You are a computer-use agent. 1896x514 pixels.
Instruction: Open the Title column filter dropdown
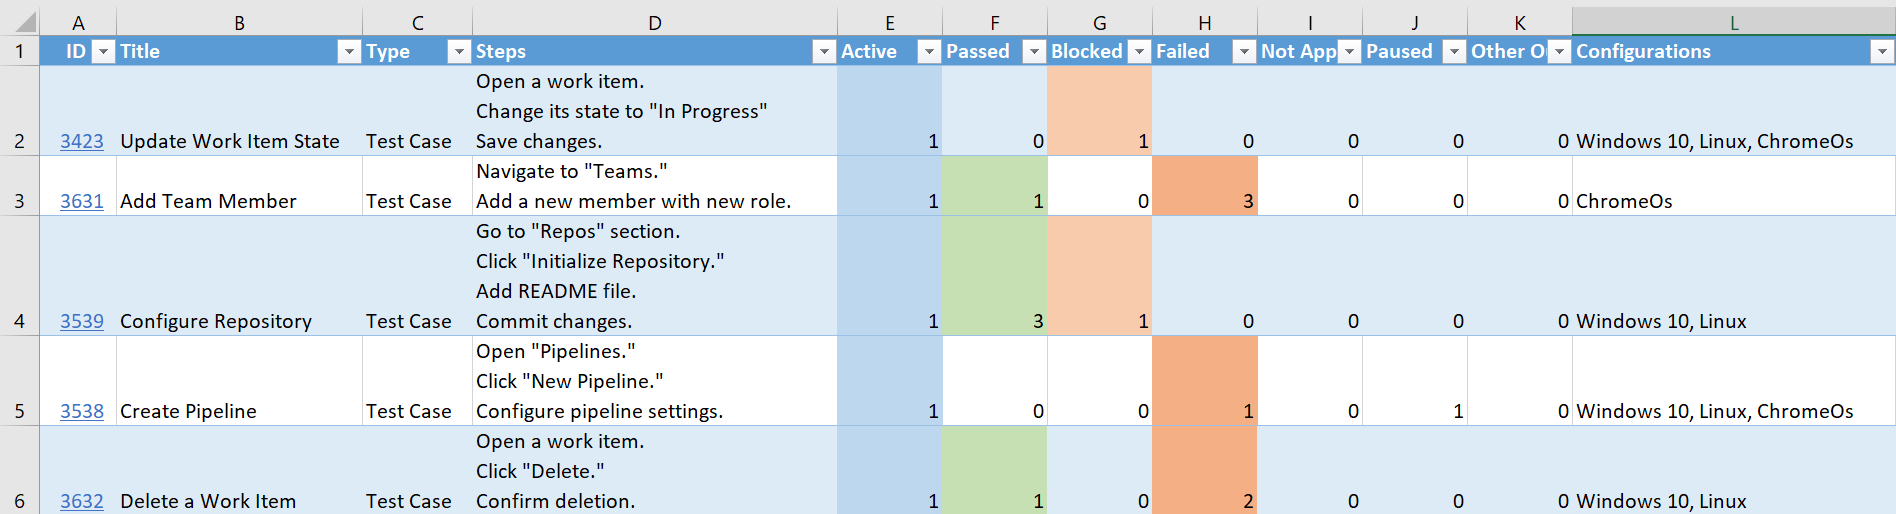349,52
